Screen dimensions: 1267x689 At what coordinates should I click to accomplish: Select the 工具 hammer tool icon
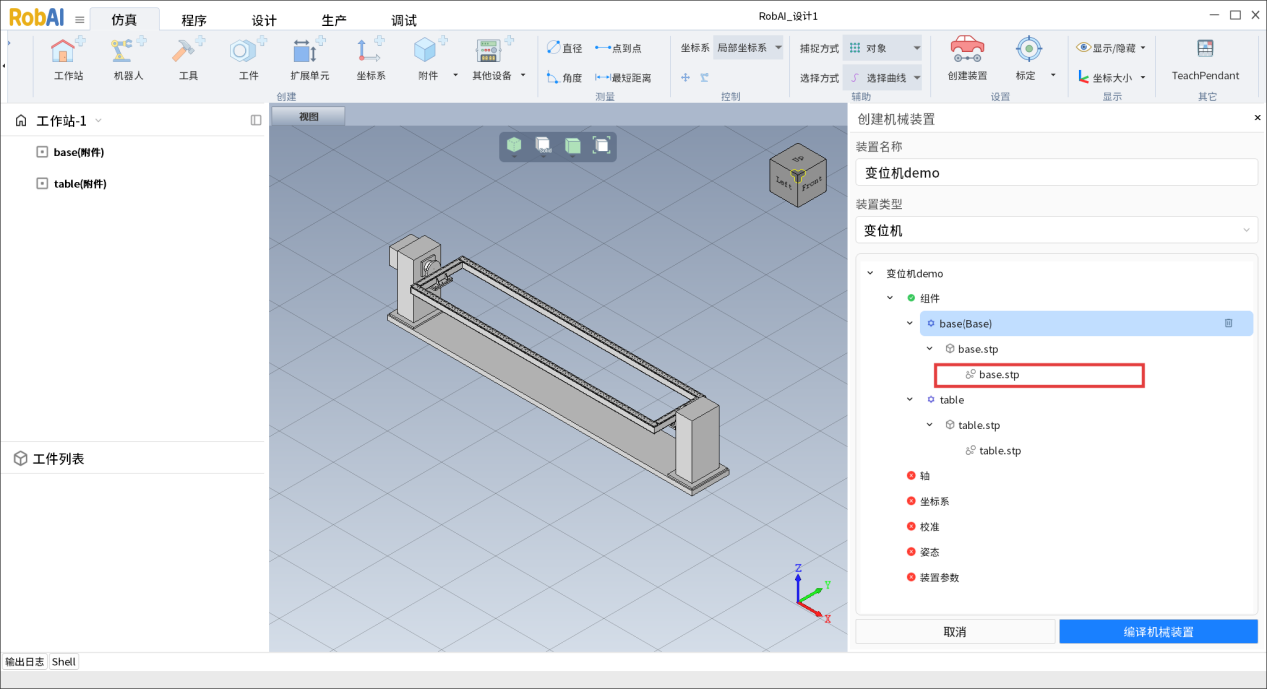[187, 52]
